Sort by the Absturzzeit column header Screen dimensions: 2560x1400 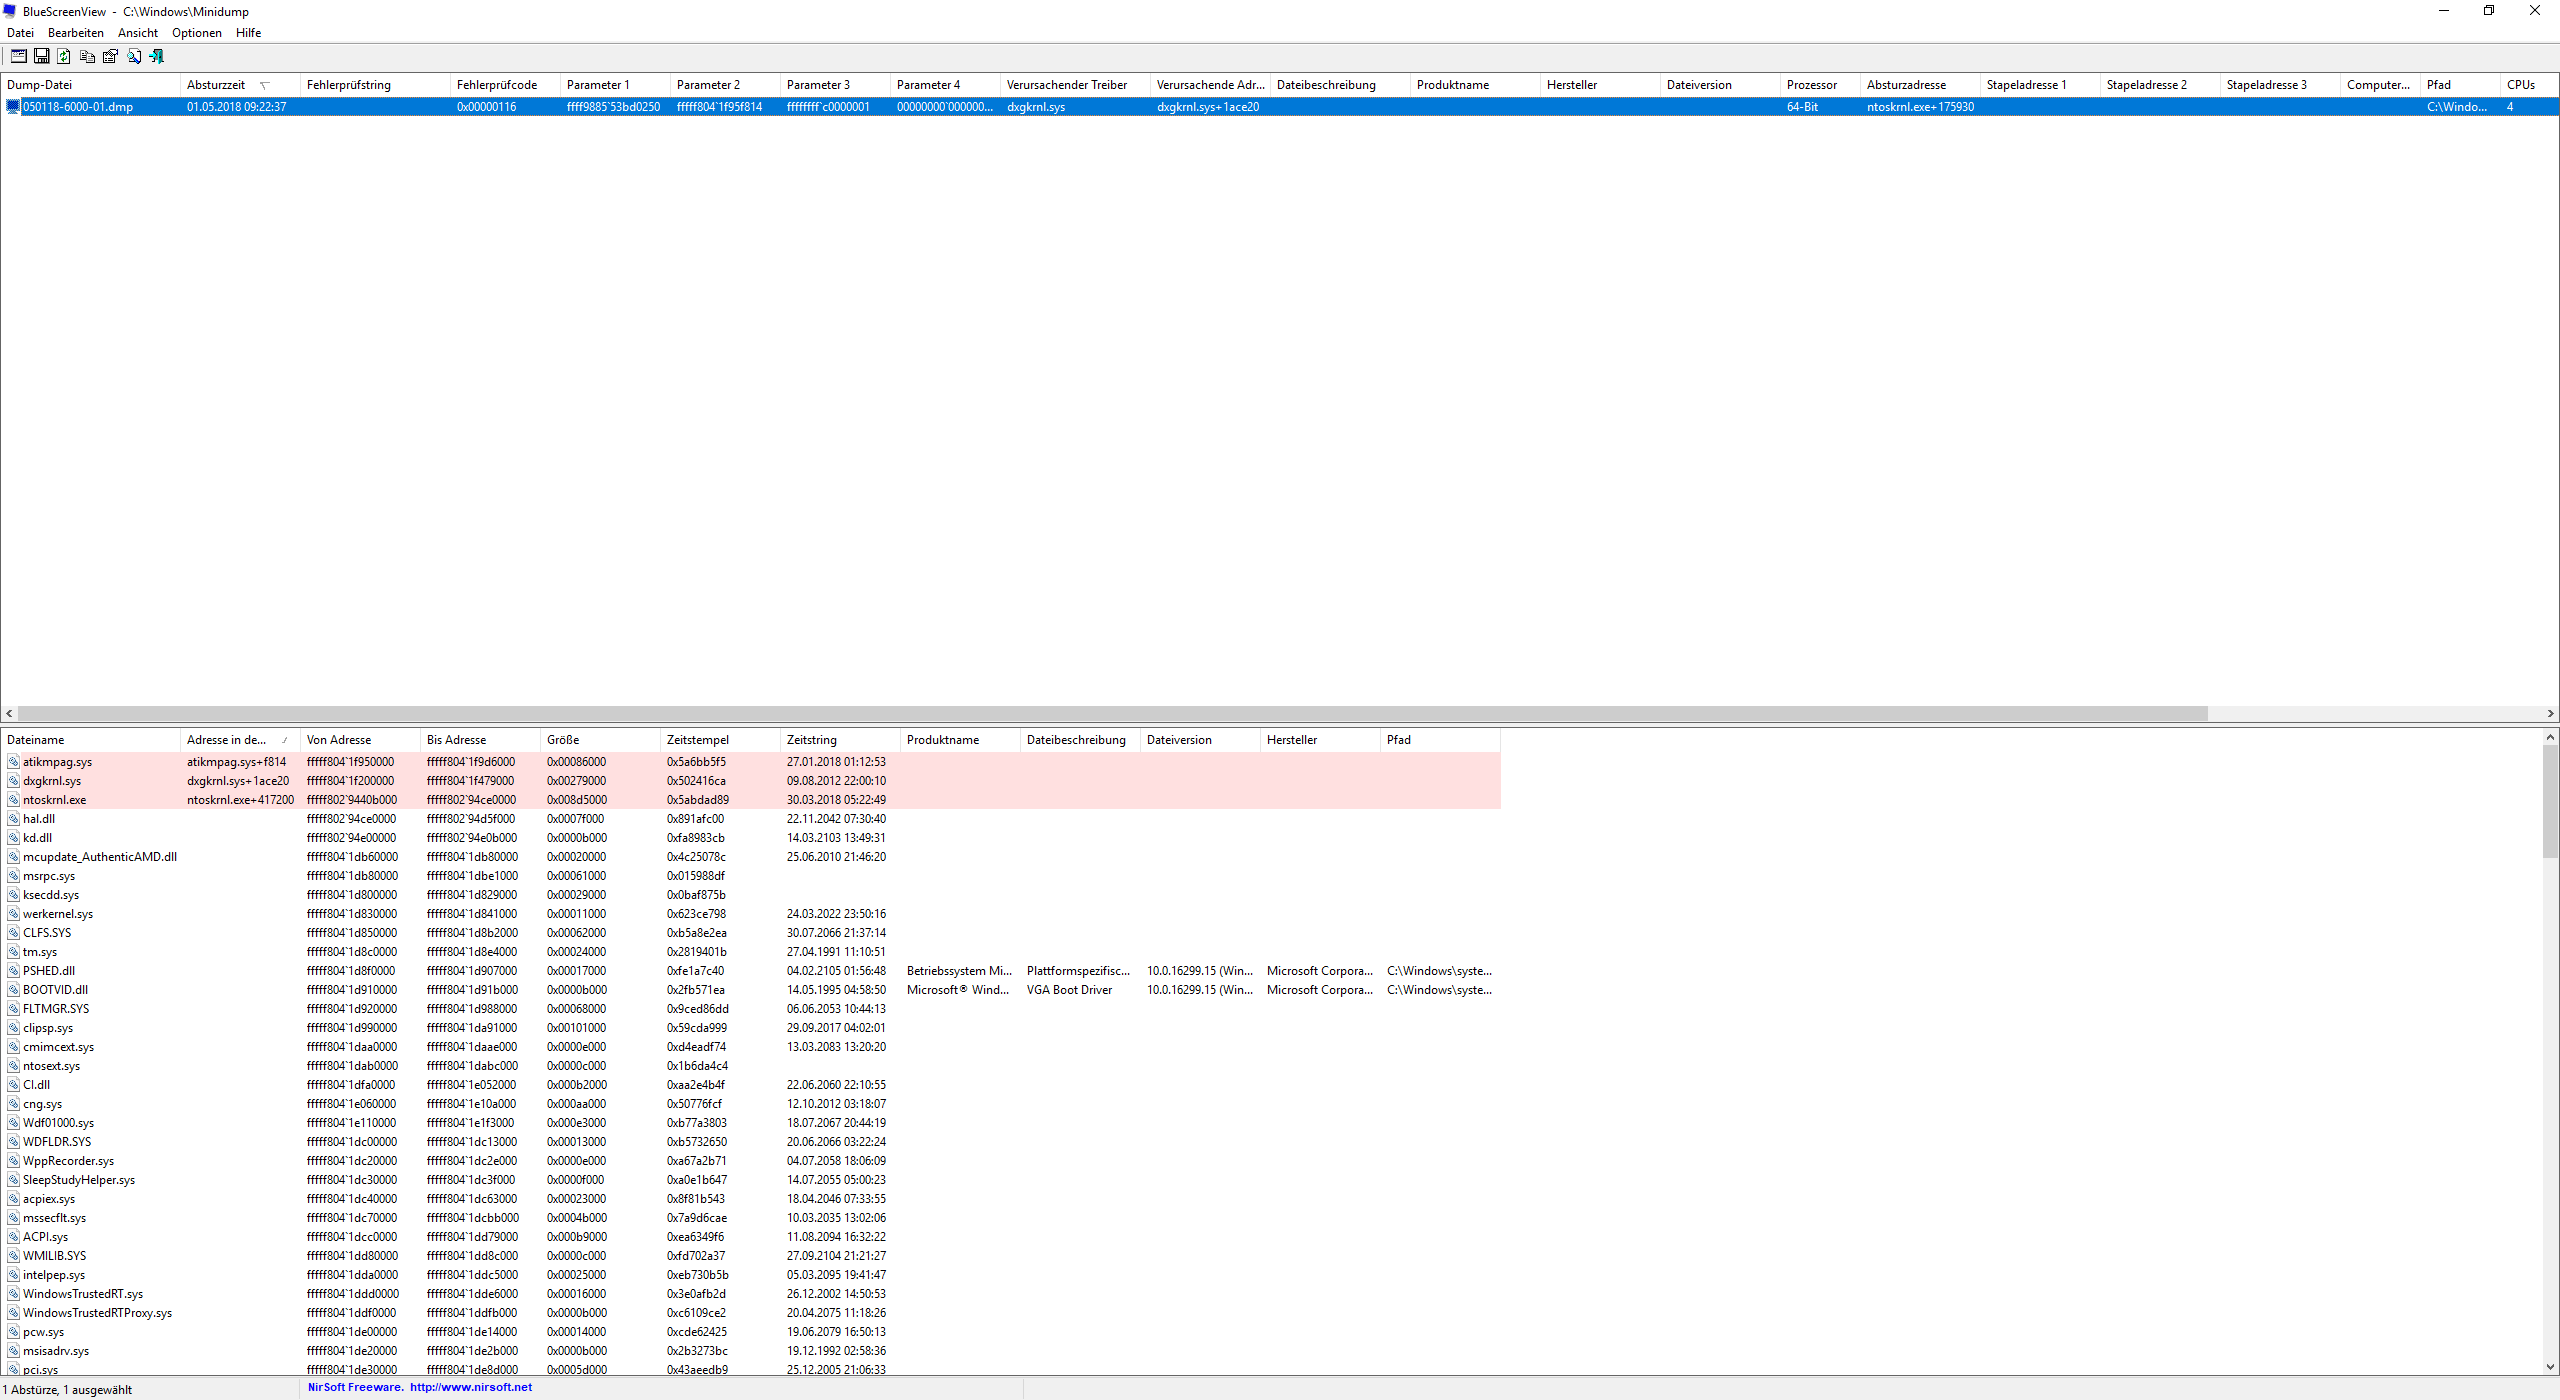(x=216, y=85)
